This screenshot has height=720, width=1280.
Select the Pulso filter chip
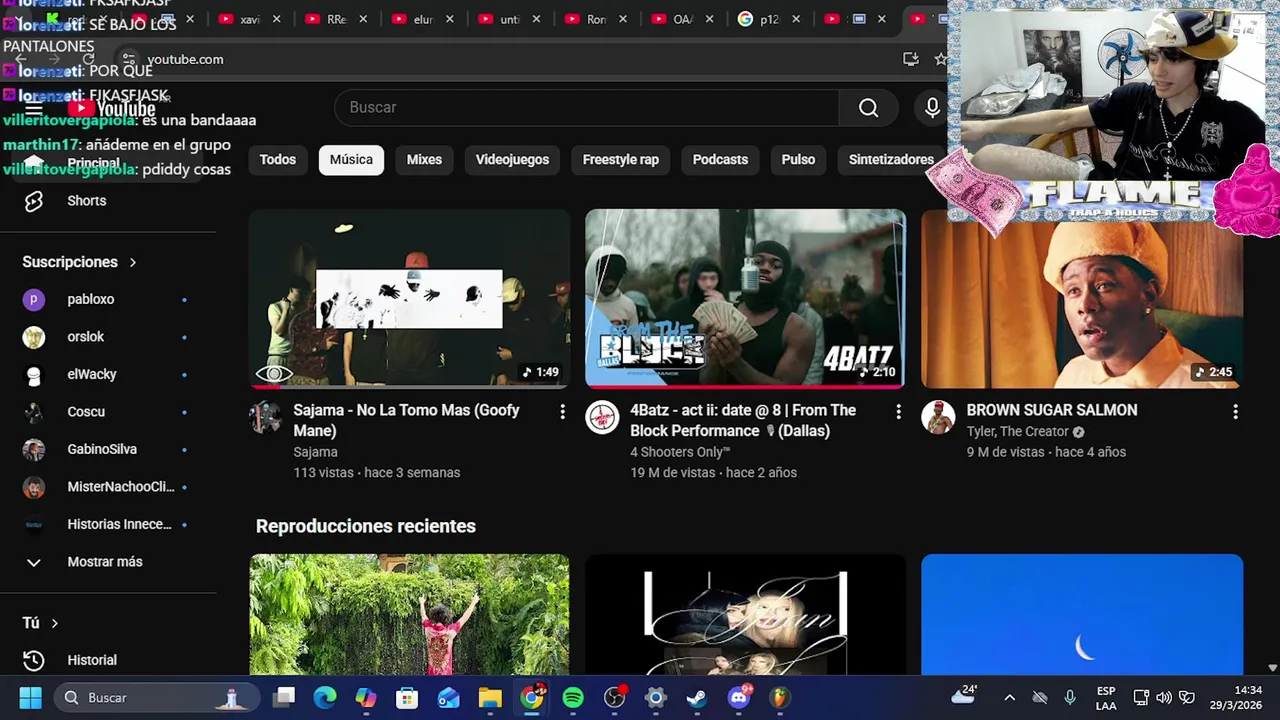click(x=798, y=160)
